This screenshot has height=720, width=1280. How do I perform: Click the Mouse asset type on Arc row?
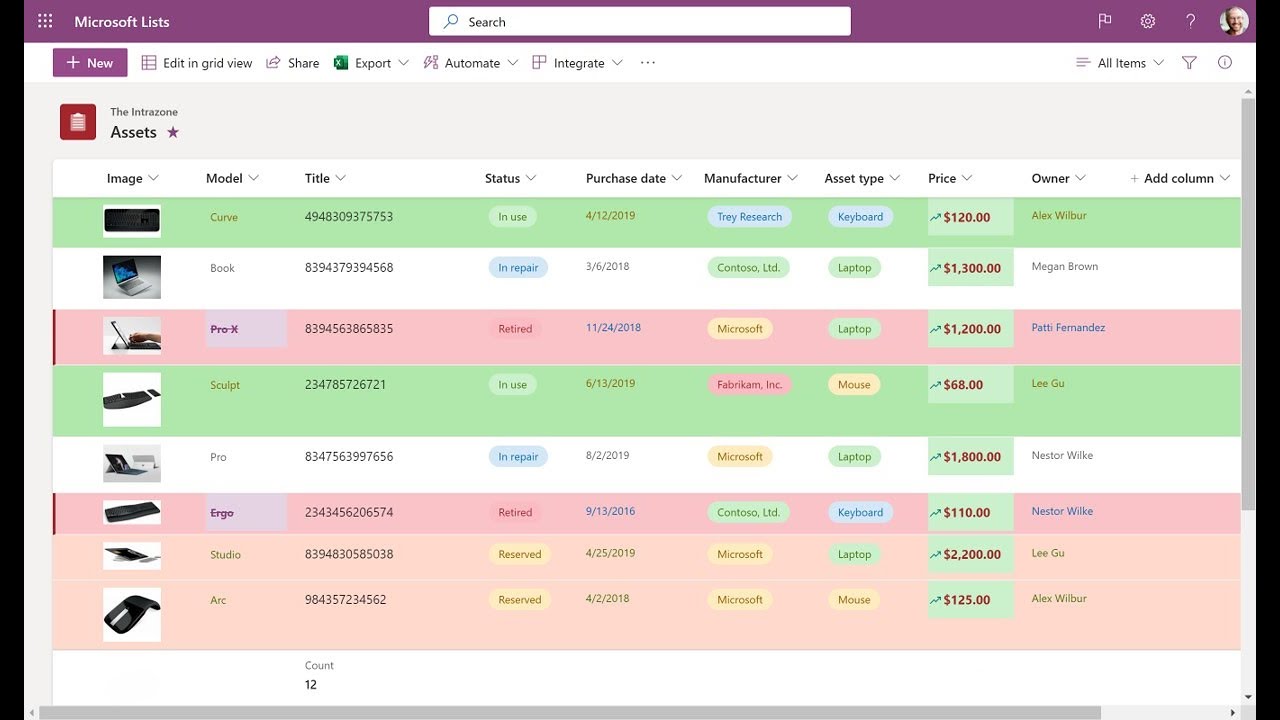[854, 600]
